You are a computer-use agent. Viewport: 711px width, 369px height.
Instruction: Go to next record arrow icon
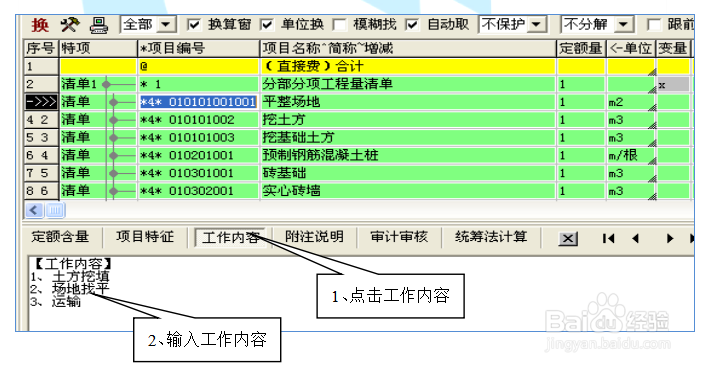click(x=670, y=238)
